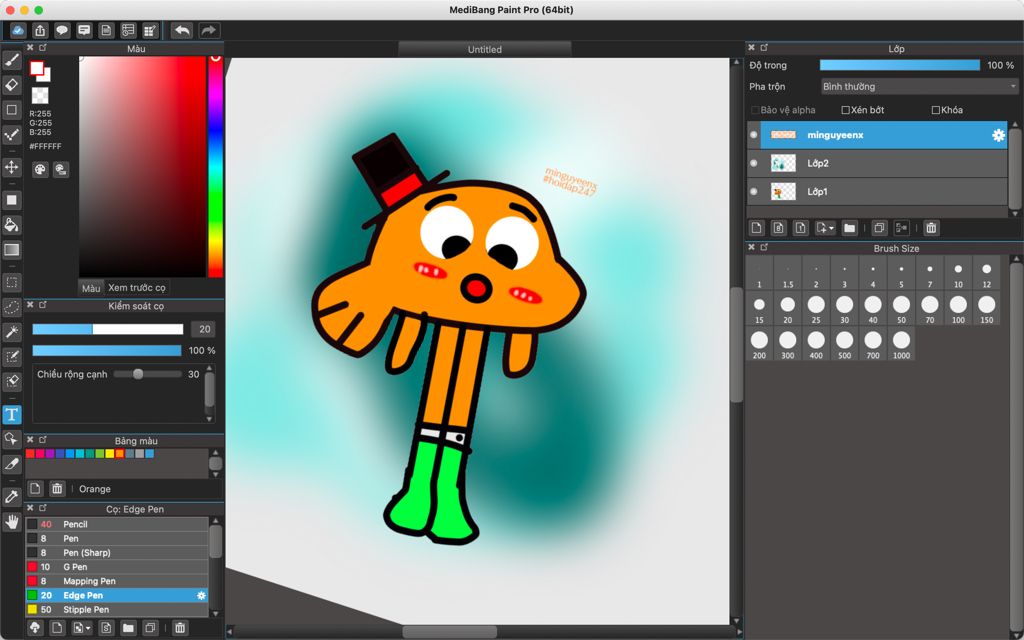Viewport: 1024px width, 640px height.
Task: Set brush size to 1000
Action: point(901,344)
